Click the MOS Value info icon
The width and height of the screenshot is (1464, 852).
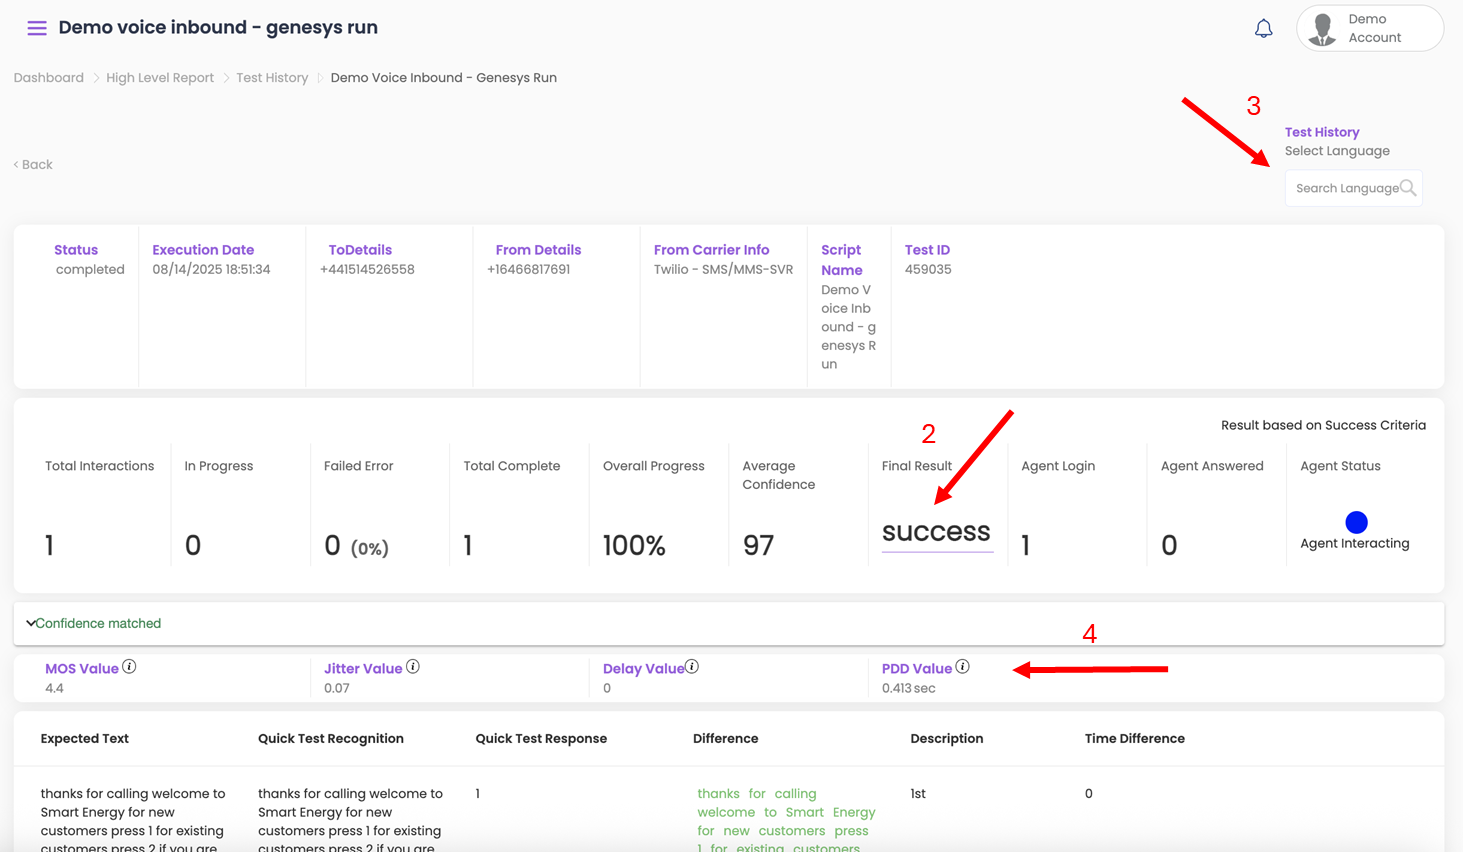point(129,667)
